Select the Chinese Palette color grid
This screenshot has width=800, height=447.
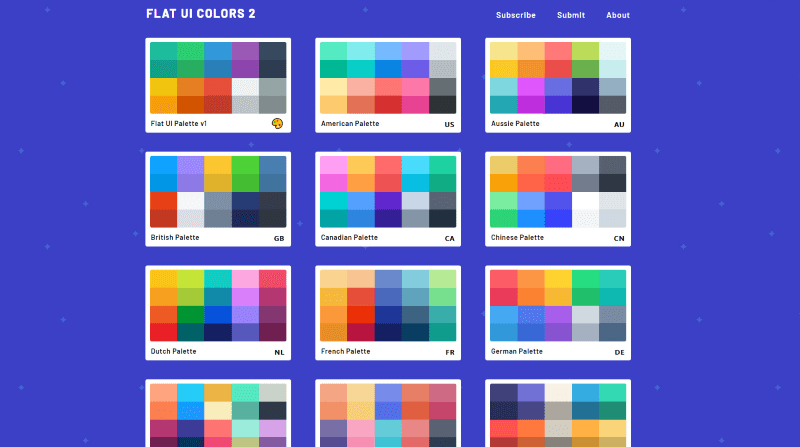point(558,191)
